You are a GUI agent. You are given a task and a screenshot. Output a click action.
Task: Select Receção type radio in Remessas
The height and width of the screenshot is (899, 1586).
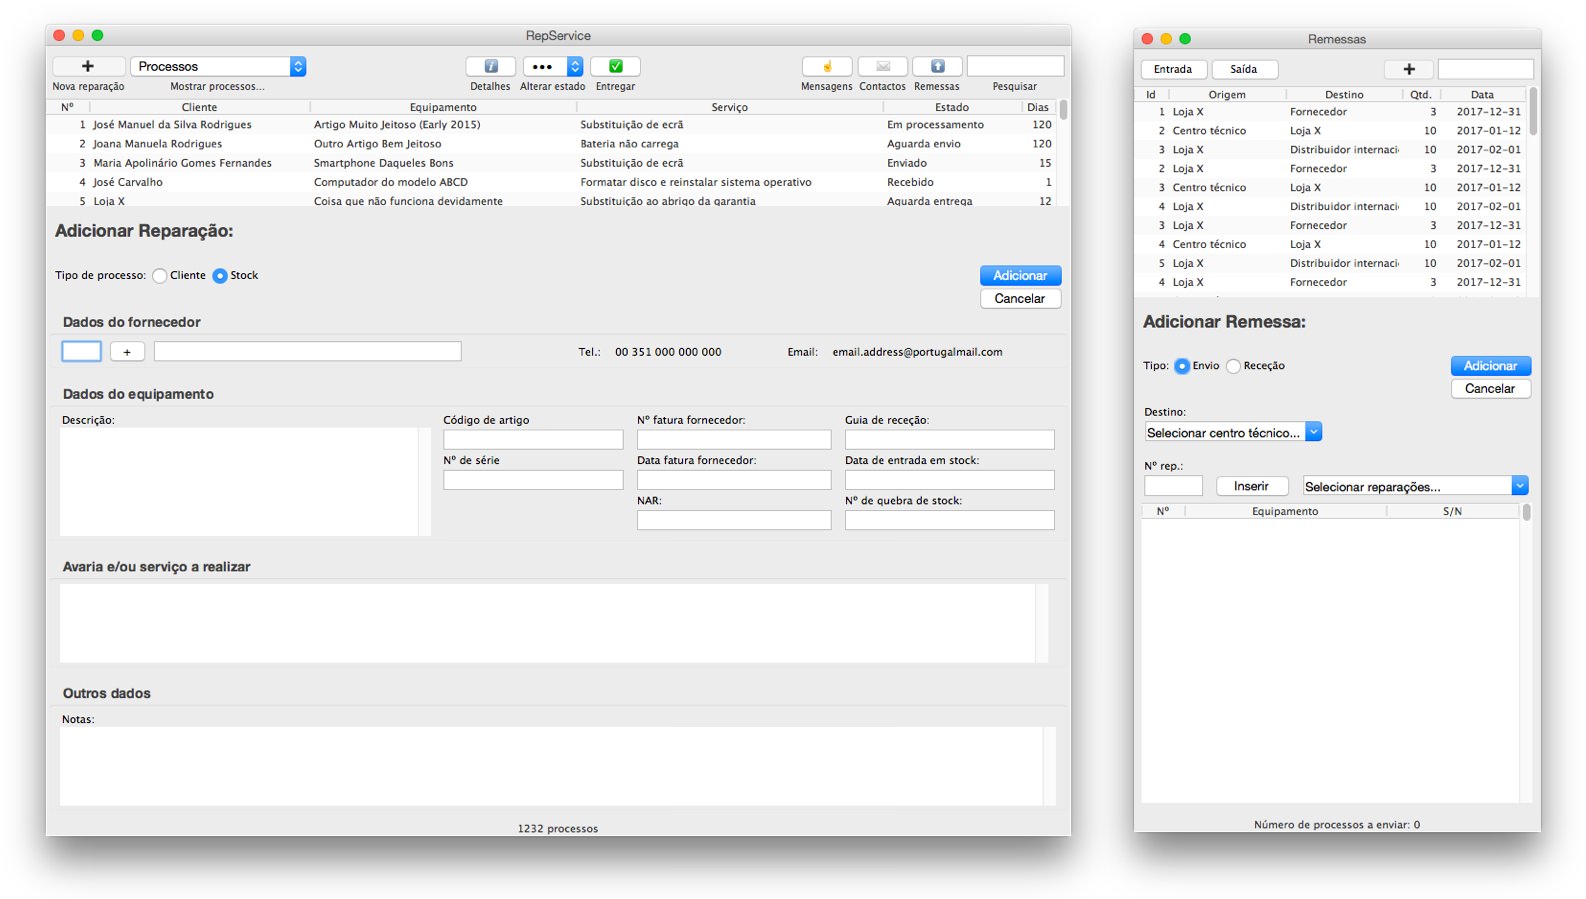(x=1233, y=366)
